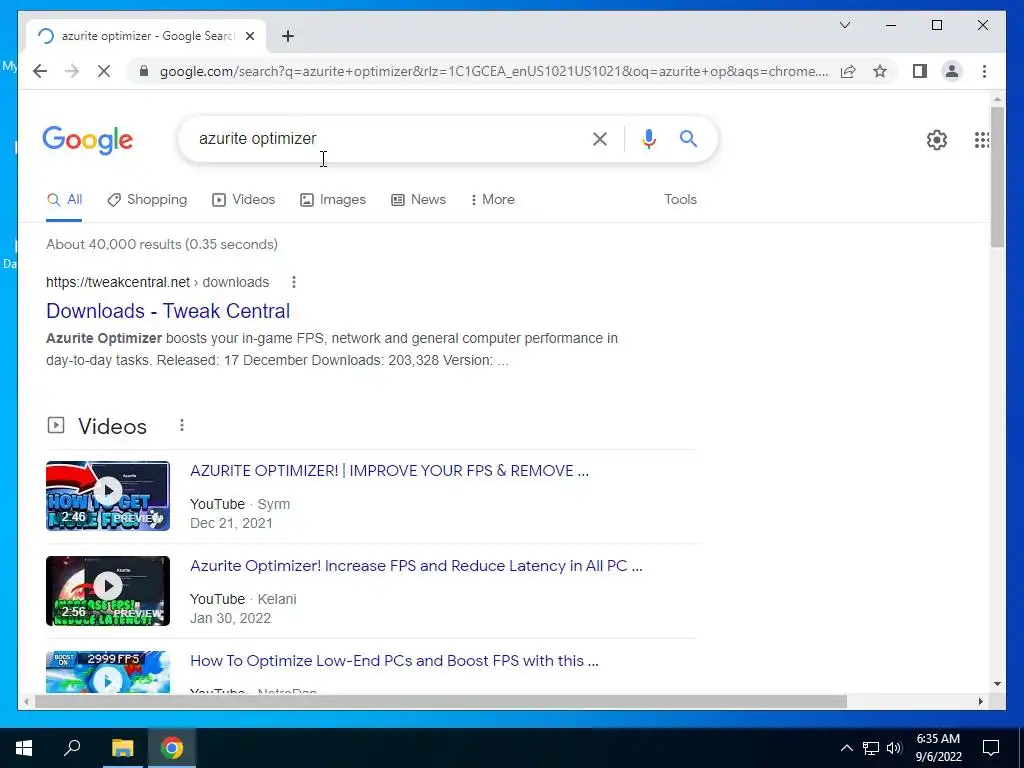Play the 2999 FPS video thumbnail

(108, 672)
